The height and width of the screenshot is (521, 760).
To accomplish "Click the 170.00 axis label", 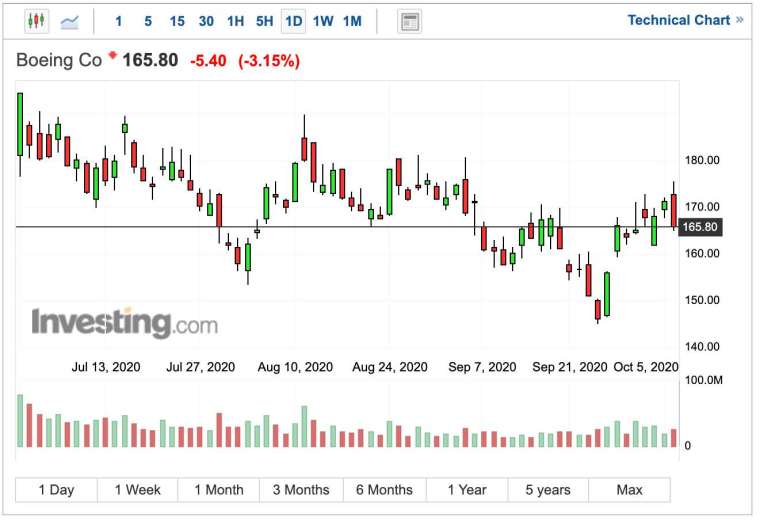I will point(702,206).
